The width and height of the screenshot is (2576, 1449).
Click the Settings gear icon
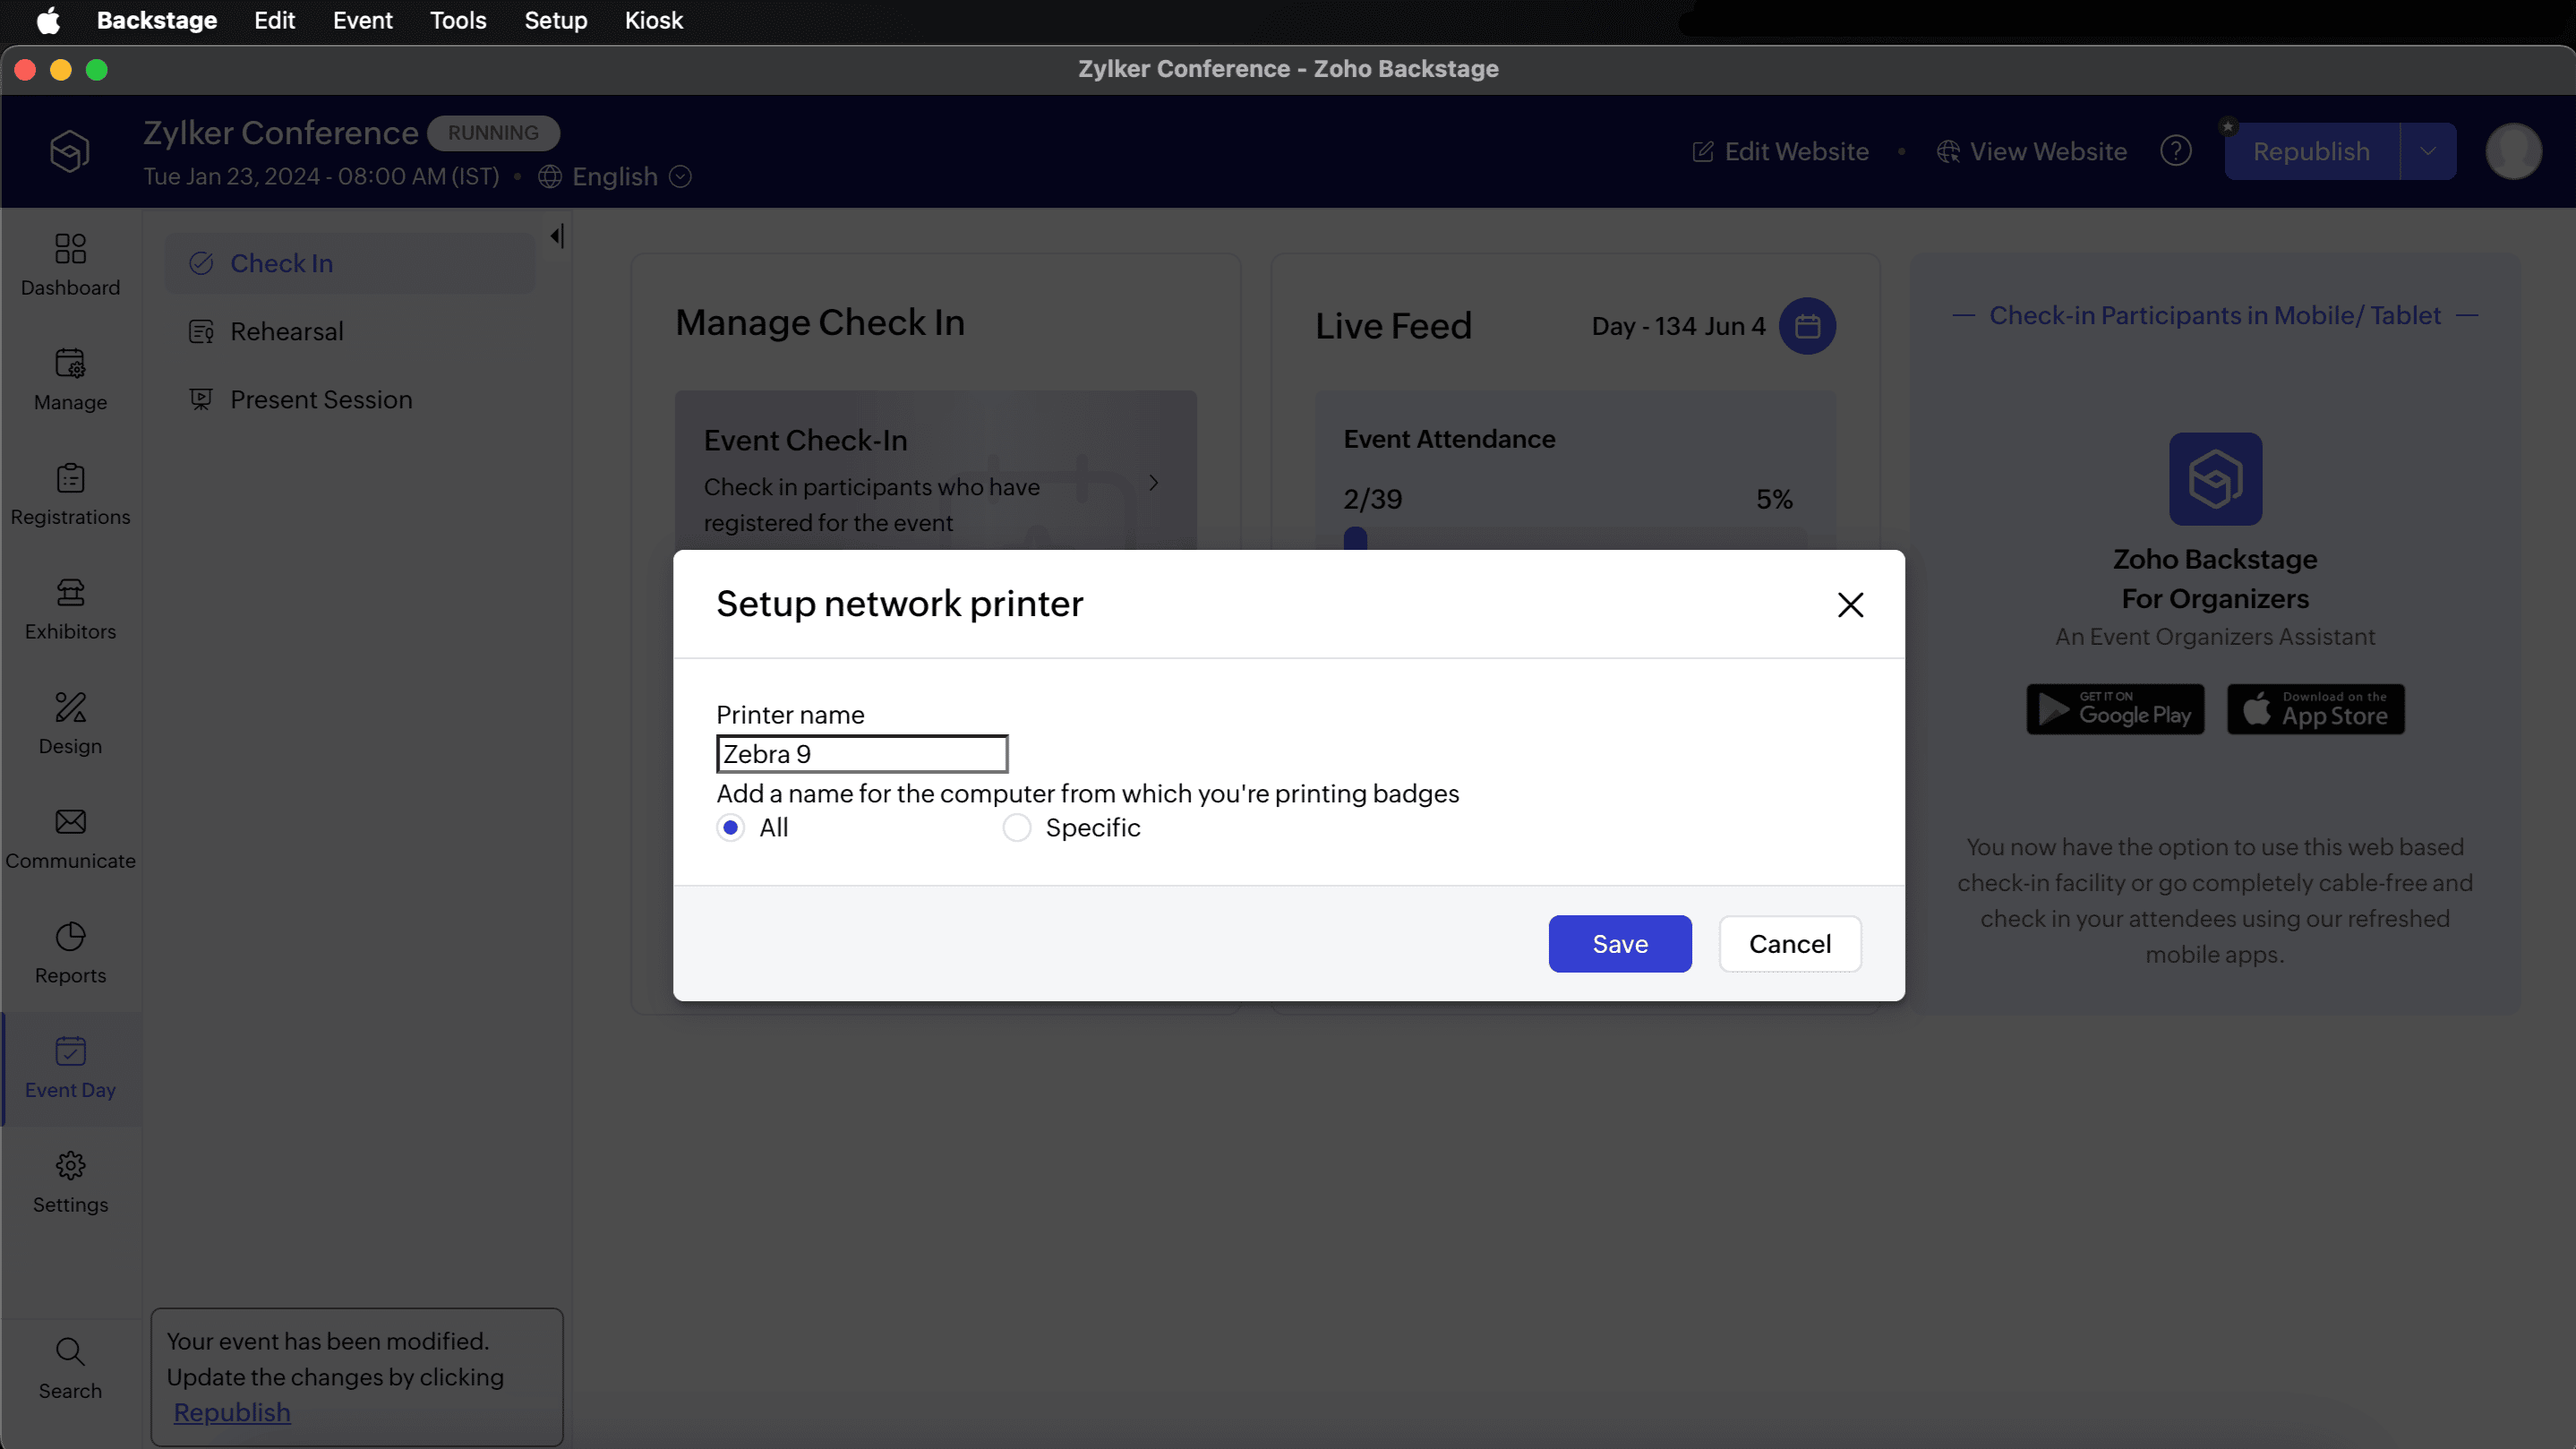coord(70,1165)
